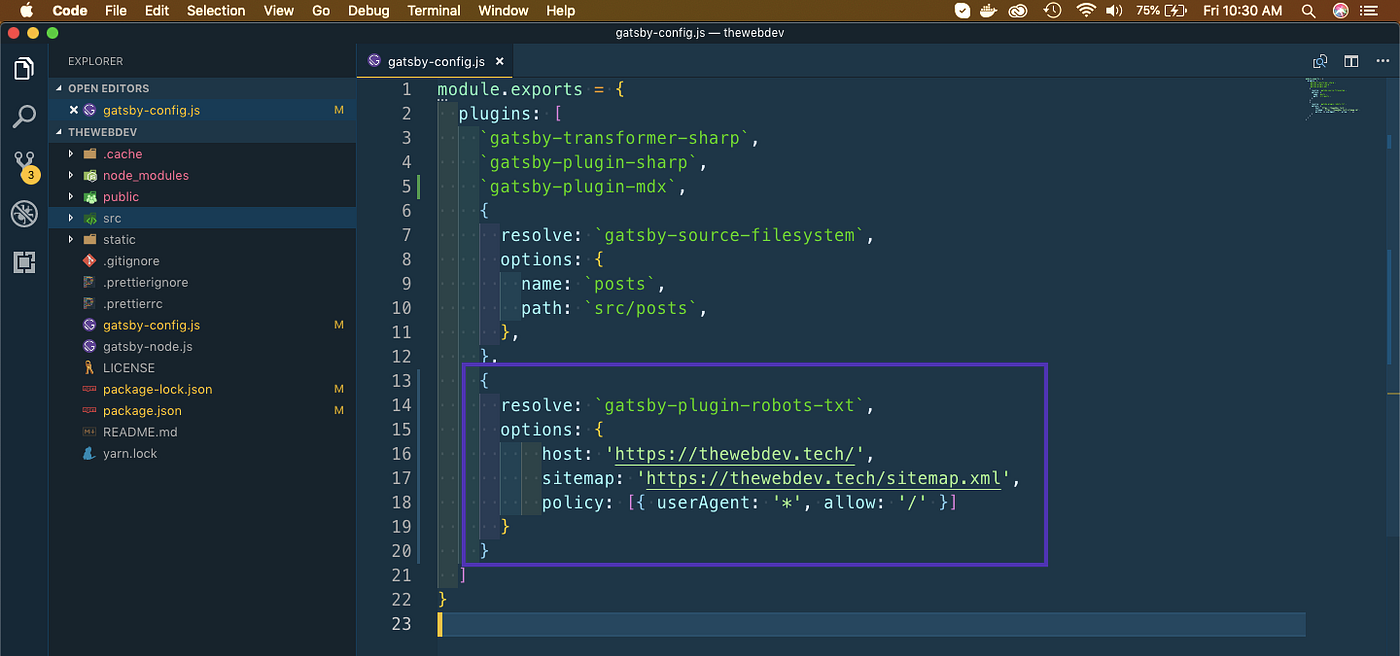Screen dimensions: 1400x656
Task: Expand the public folder
Action: [71, 197]
